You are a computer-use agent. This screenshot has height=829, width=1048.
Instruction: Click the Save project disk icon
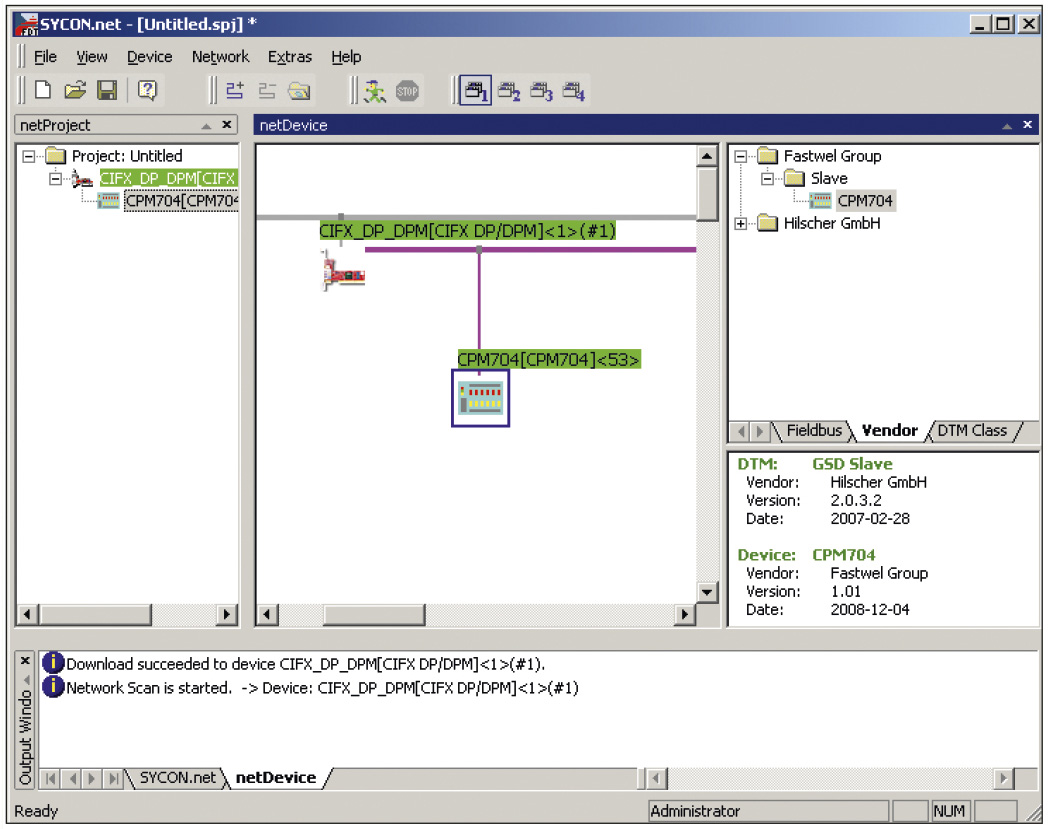click(107, 90)
